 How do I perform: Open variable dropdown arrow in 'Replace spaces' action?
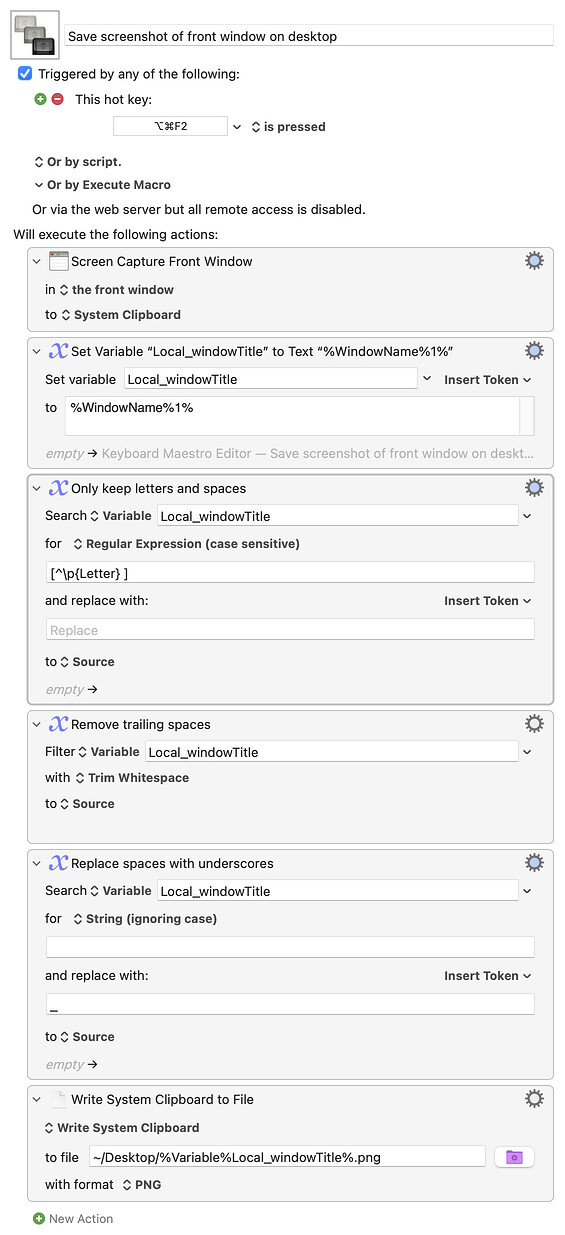[x=528, y=891]
